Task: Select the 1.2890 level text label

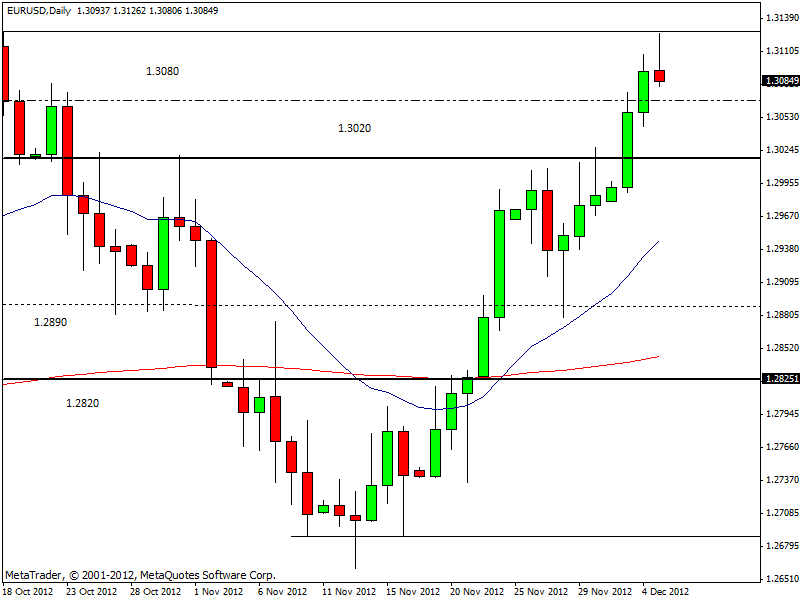Action: 50,323
